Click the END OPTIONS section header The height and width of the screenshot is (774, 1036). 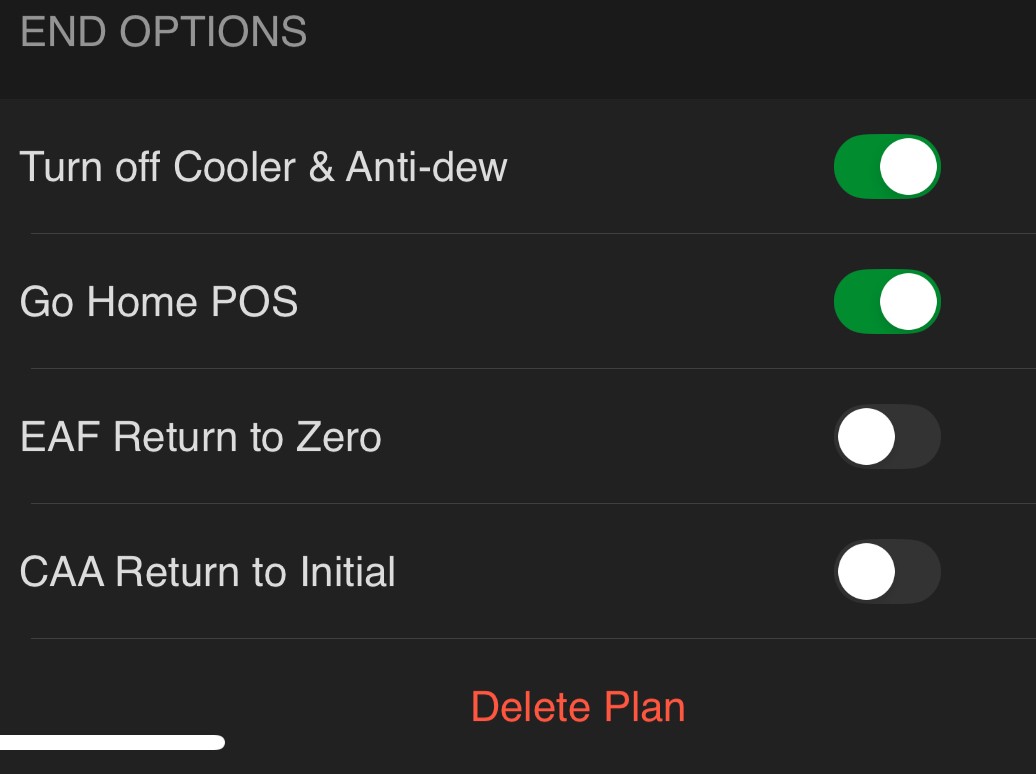(163, 32)
